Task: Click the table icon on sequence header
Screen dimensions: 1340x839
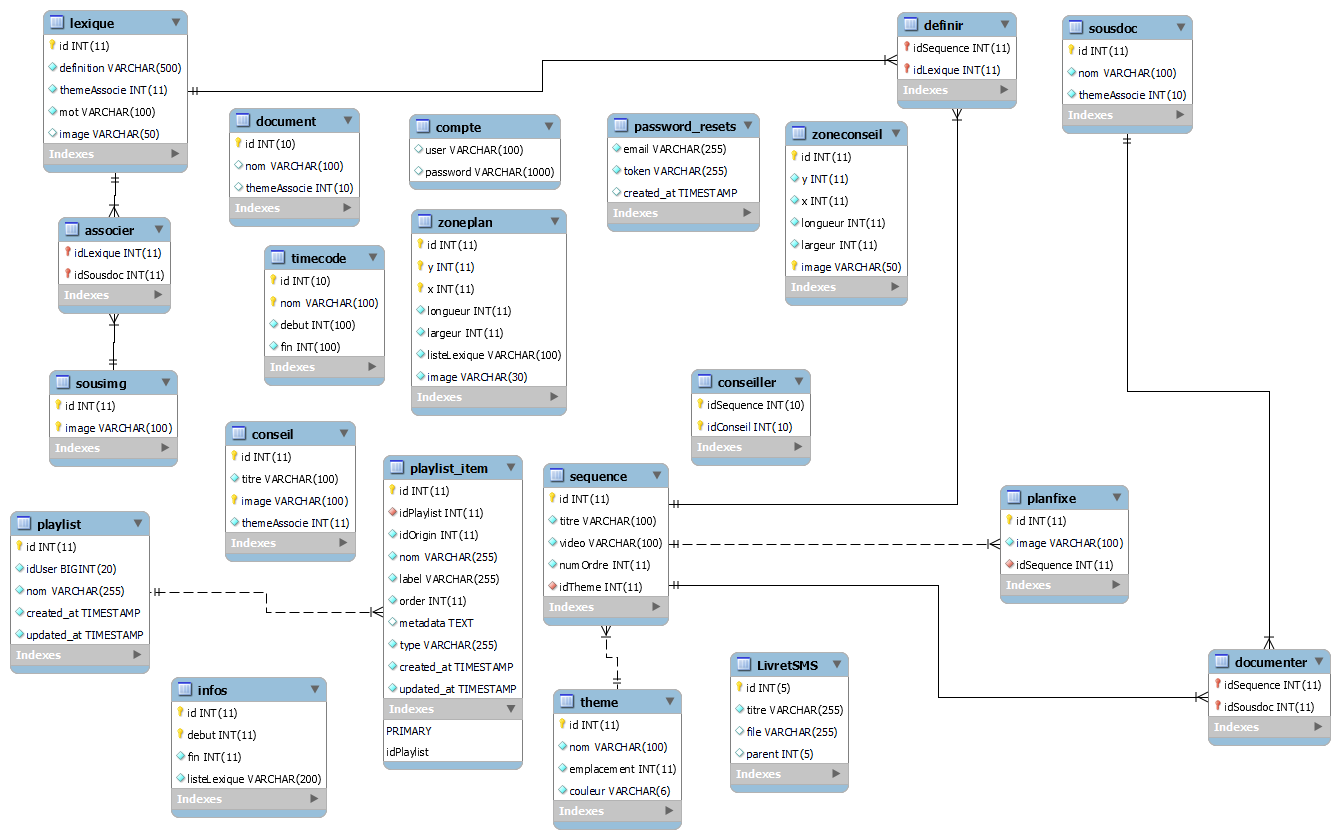Action: pyautogui.click(x=558, y=476)
